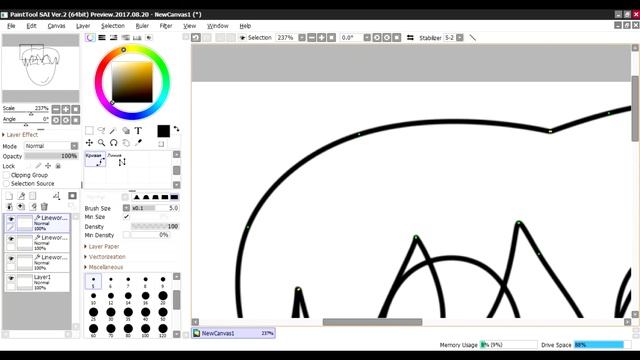The height and width of the screenshot is (360, 640).
Task: Hide the top Linework layer
Action: pos(11,219)
